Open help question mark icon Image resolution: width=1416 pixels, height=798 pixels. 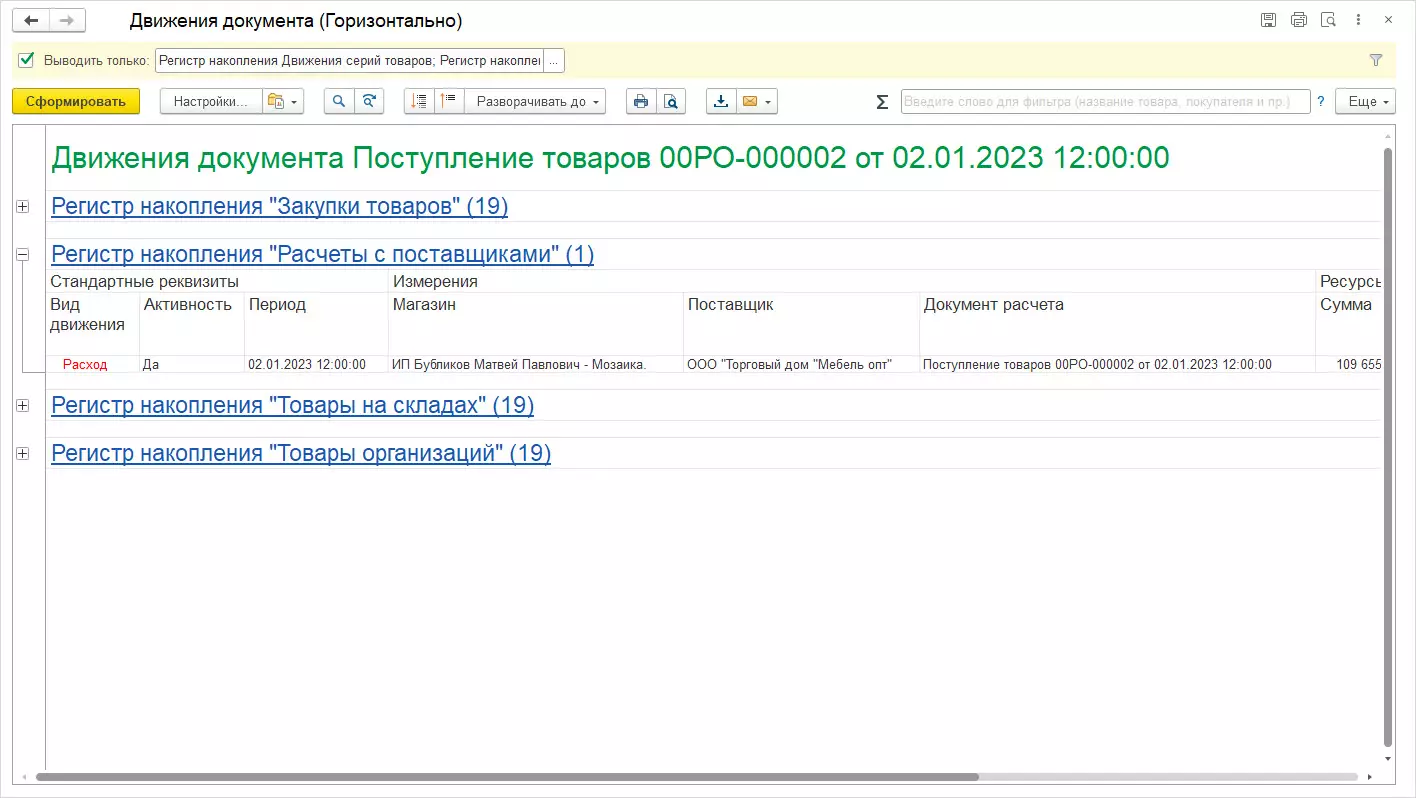click(1321, 101)
